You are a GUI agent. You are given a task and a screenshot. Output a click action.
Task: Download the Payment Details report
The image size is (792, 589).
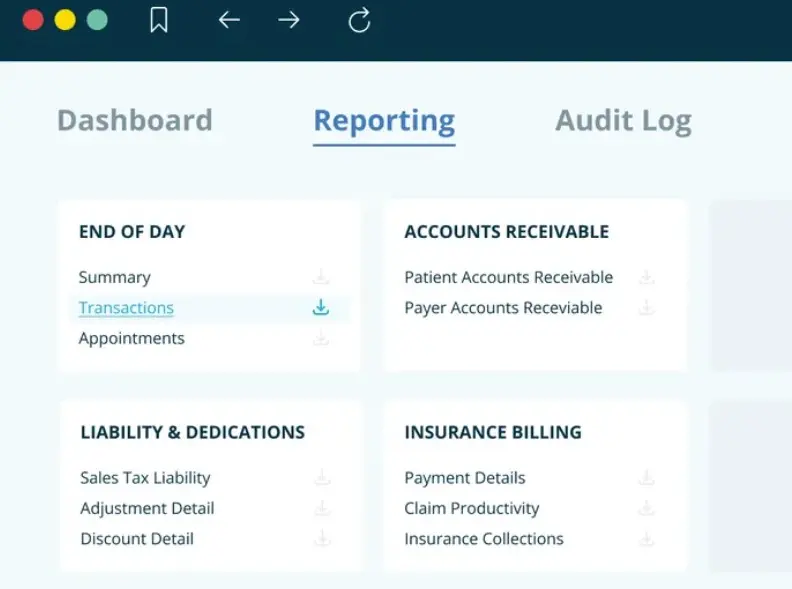[647, 477]
